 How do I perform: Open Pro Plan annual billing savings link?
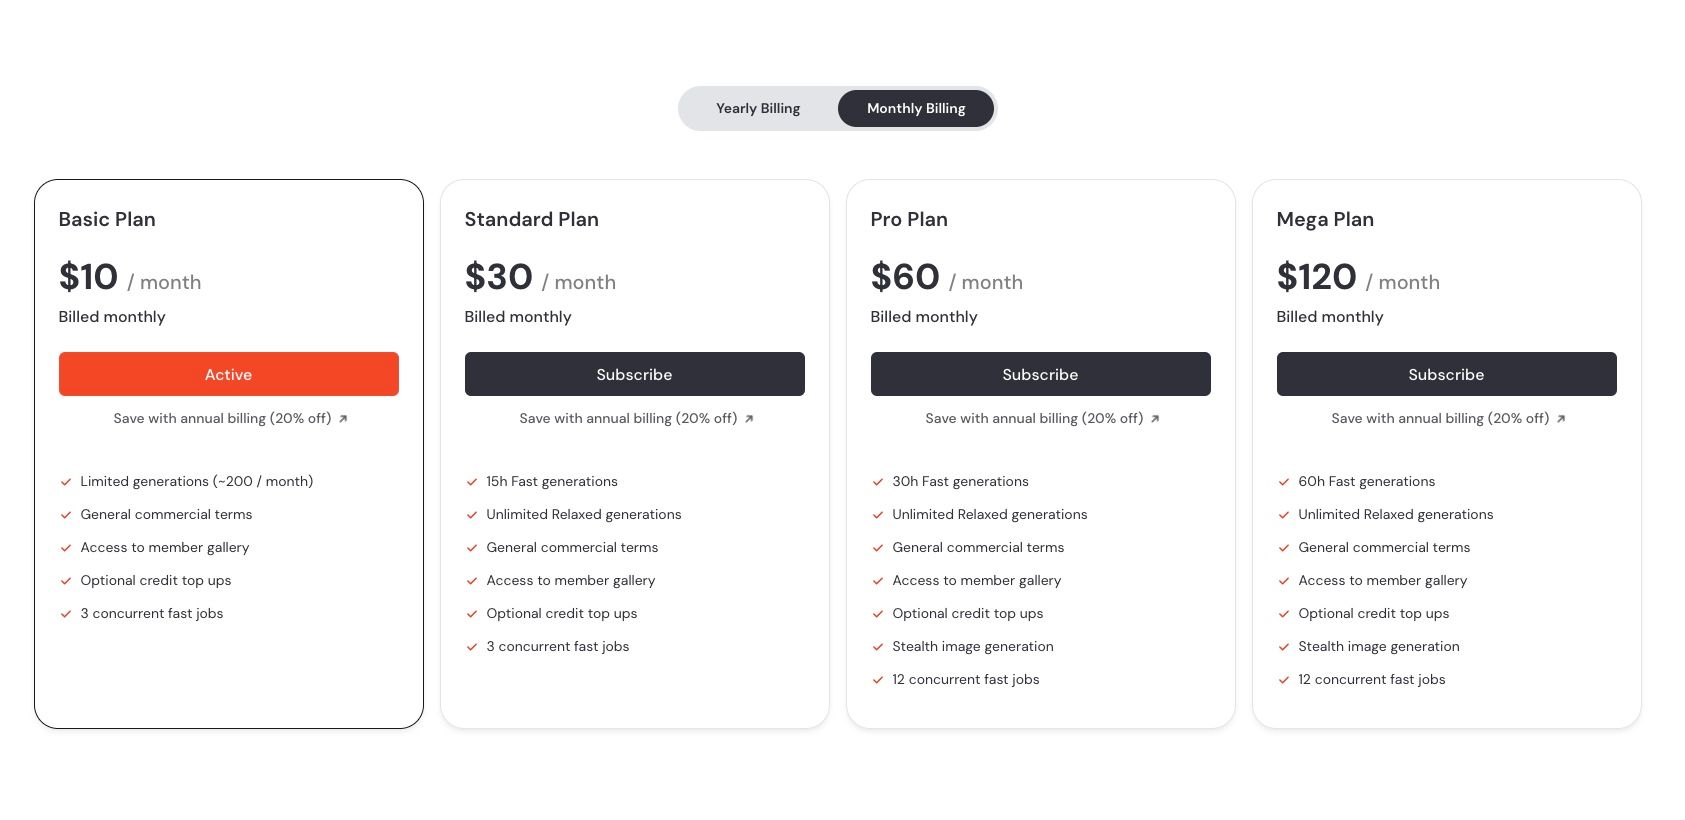coord(1034,419)
